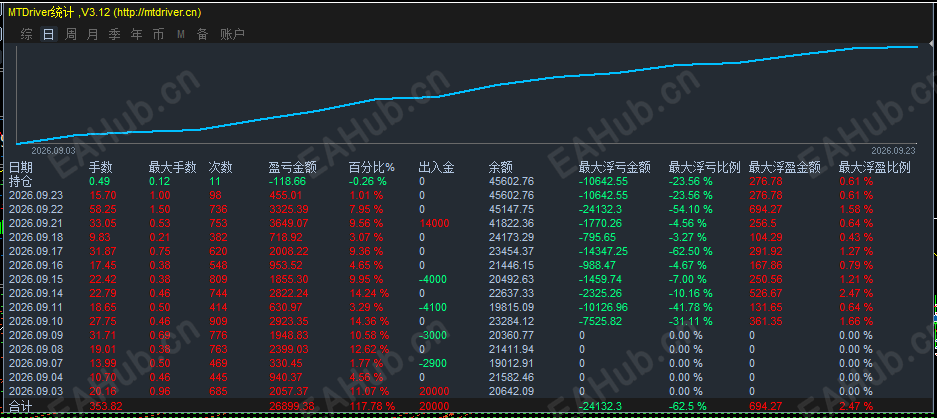This screenshot has height=418, width=937.
Task: Click the 出入金 column header
Action: [x=436, y=167]
